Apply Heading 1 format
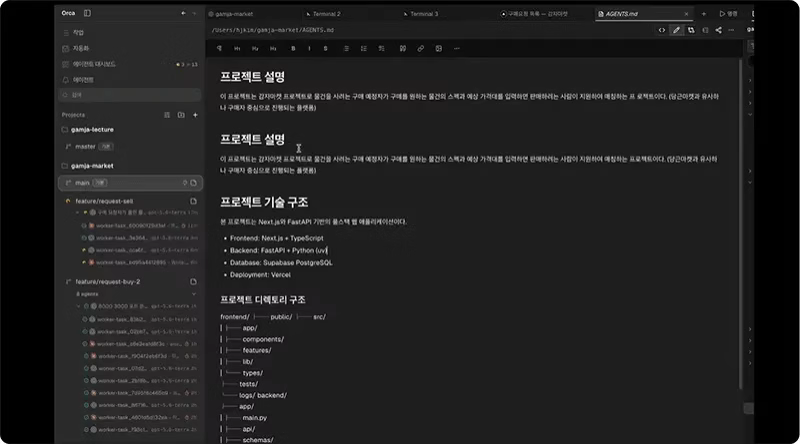This screenshot has height=444, width=800. point(237,48)
